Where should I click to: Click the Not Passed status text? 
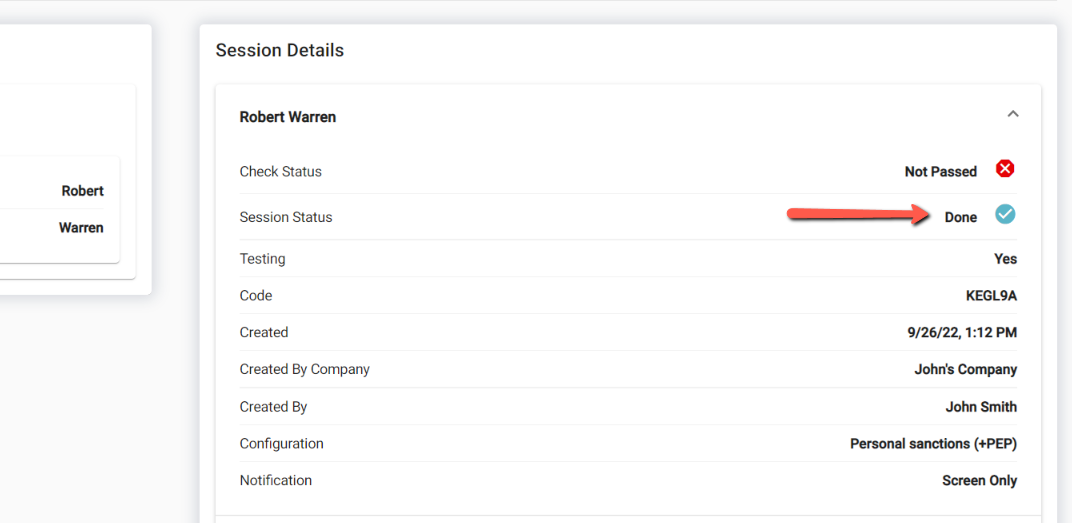pyautogui.click(x=940, y=172)
